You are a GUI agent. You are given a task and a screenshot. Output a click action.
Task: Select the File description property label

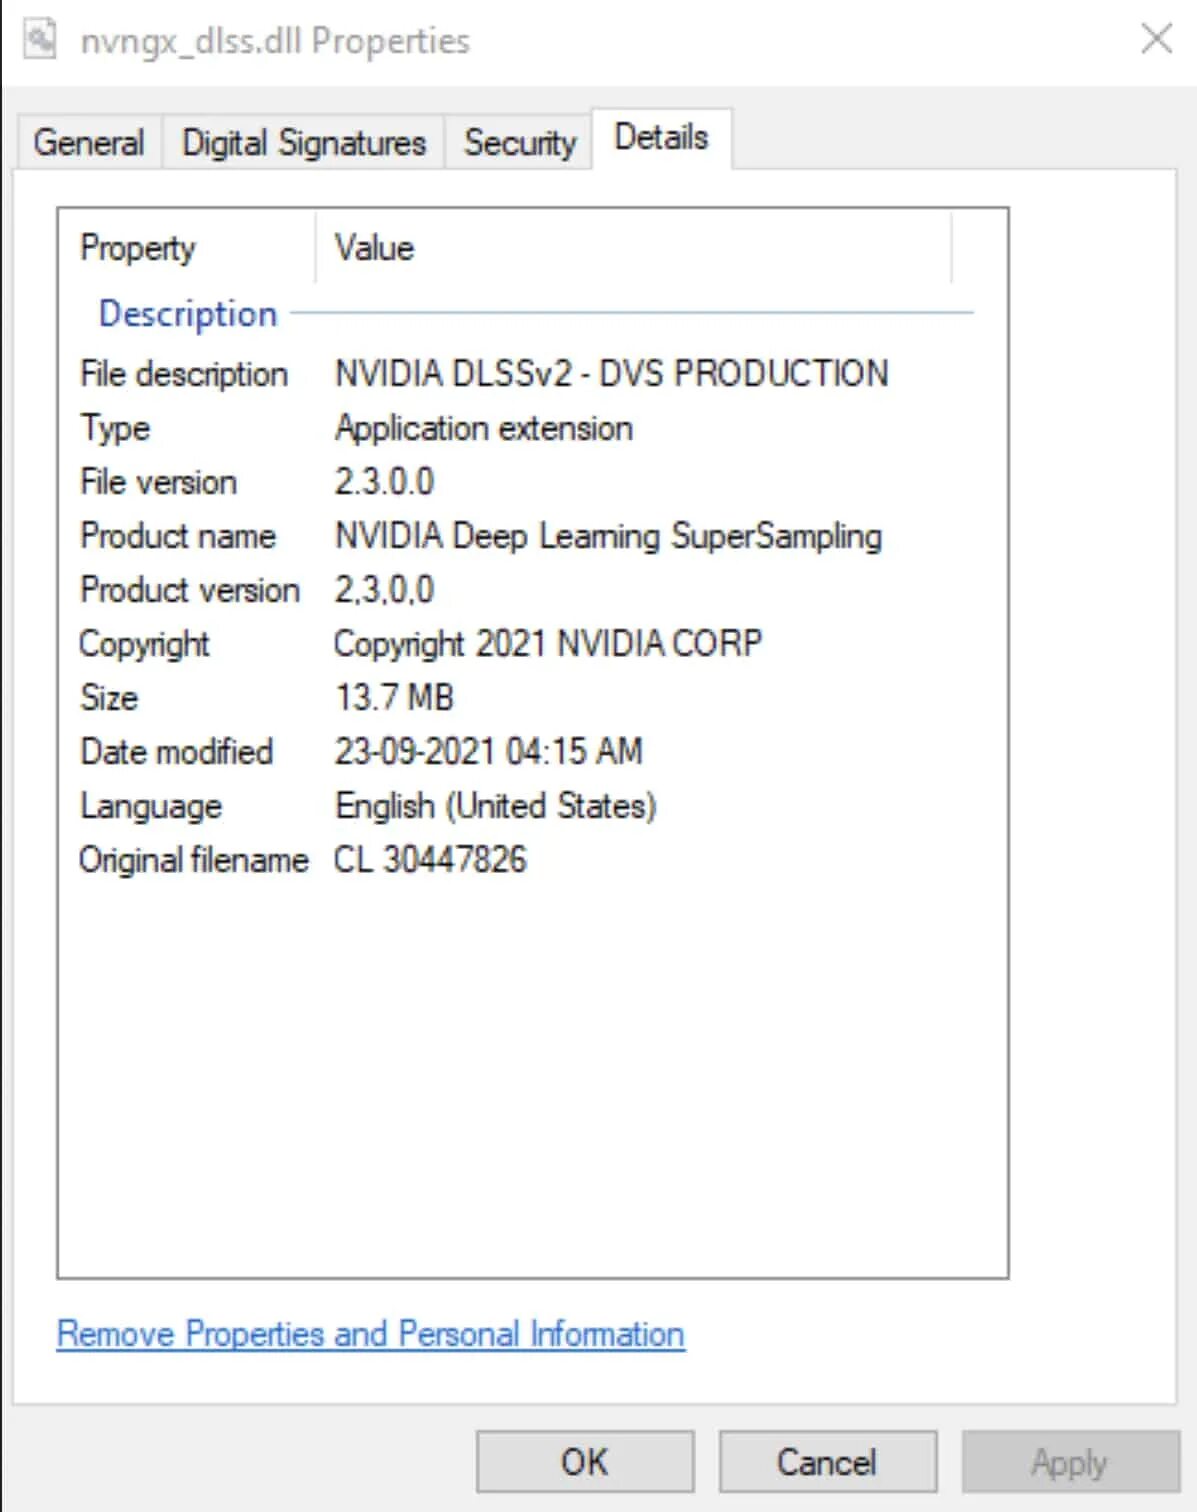coord(184,373)
